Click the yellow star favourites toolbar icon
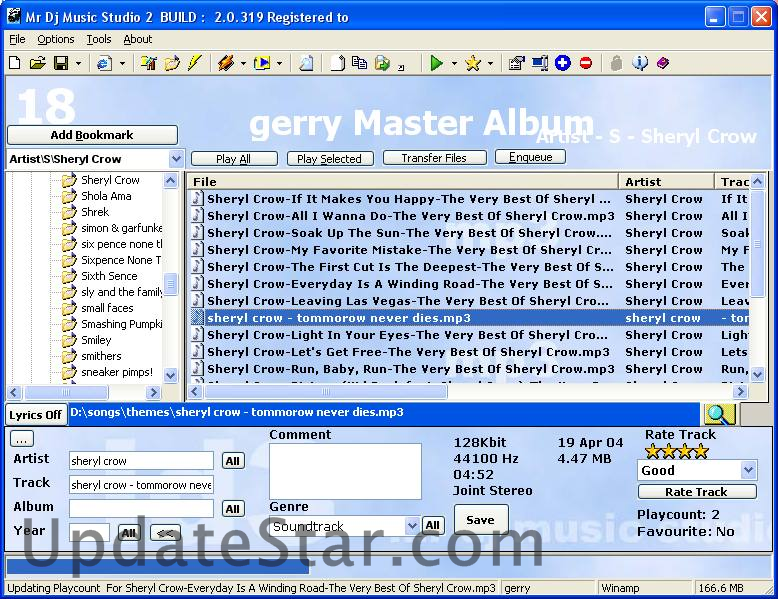Viewport: 778px width, 599px height. point(473,63)
